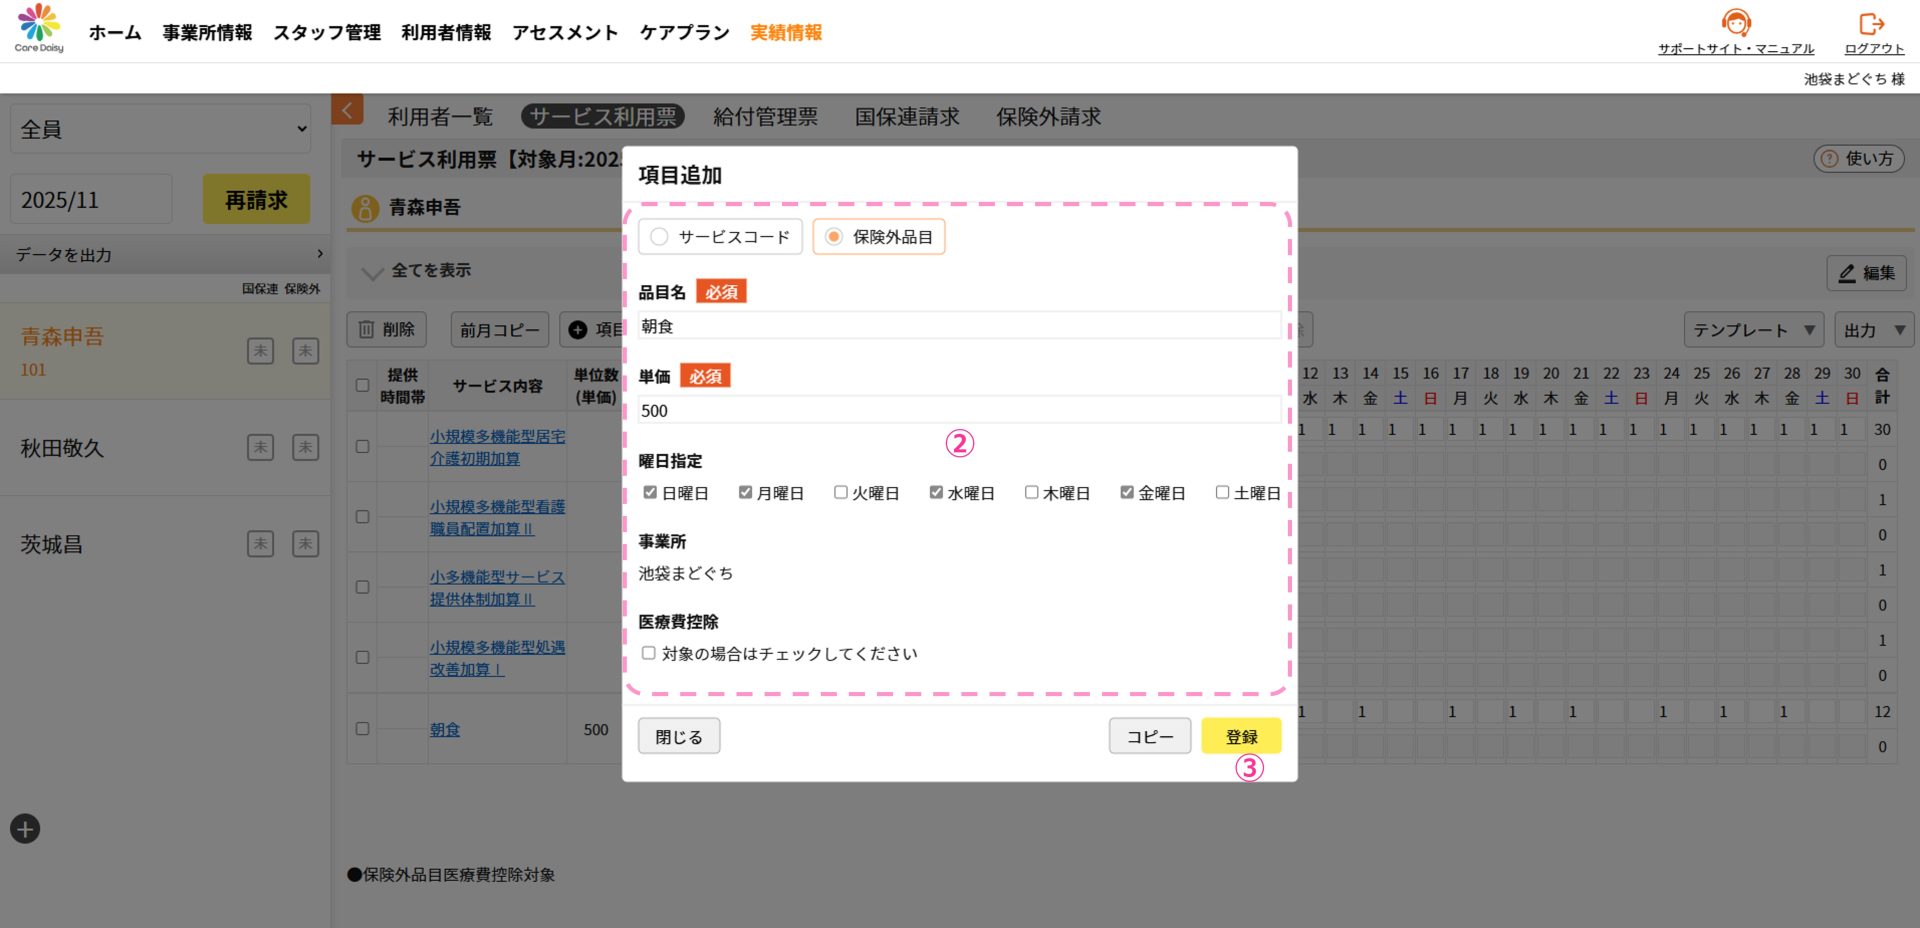Expand the データを出力 section
The width and height of the screenshot is (1920, 928).
[165, 255]
